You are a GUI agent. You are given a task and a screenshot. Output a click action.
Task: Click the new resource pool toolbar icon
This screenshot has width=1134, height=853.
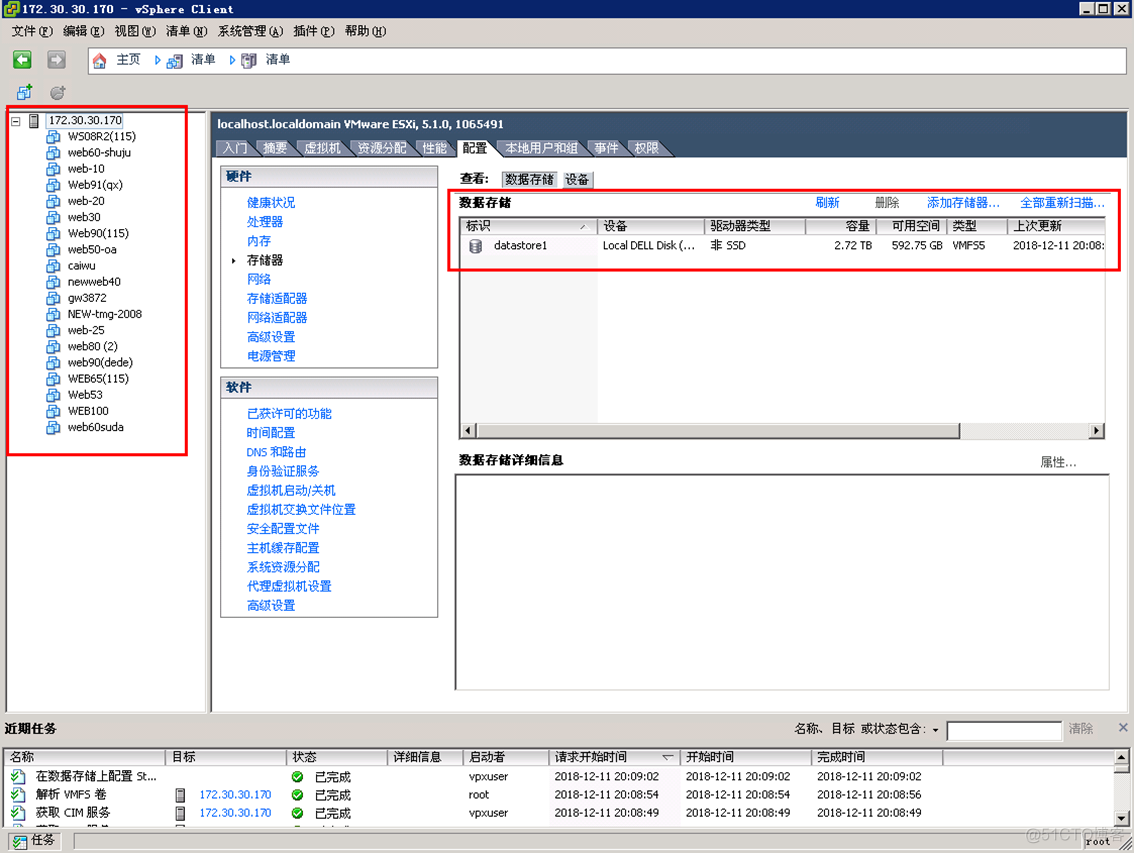tap(58, 92)
